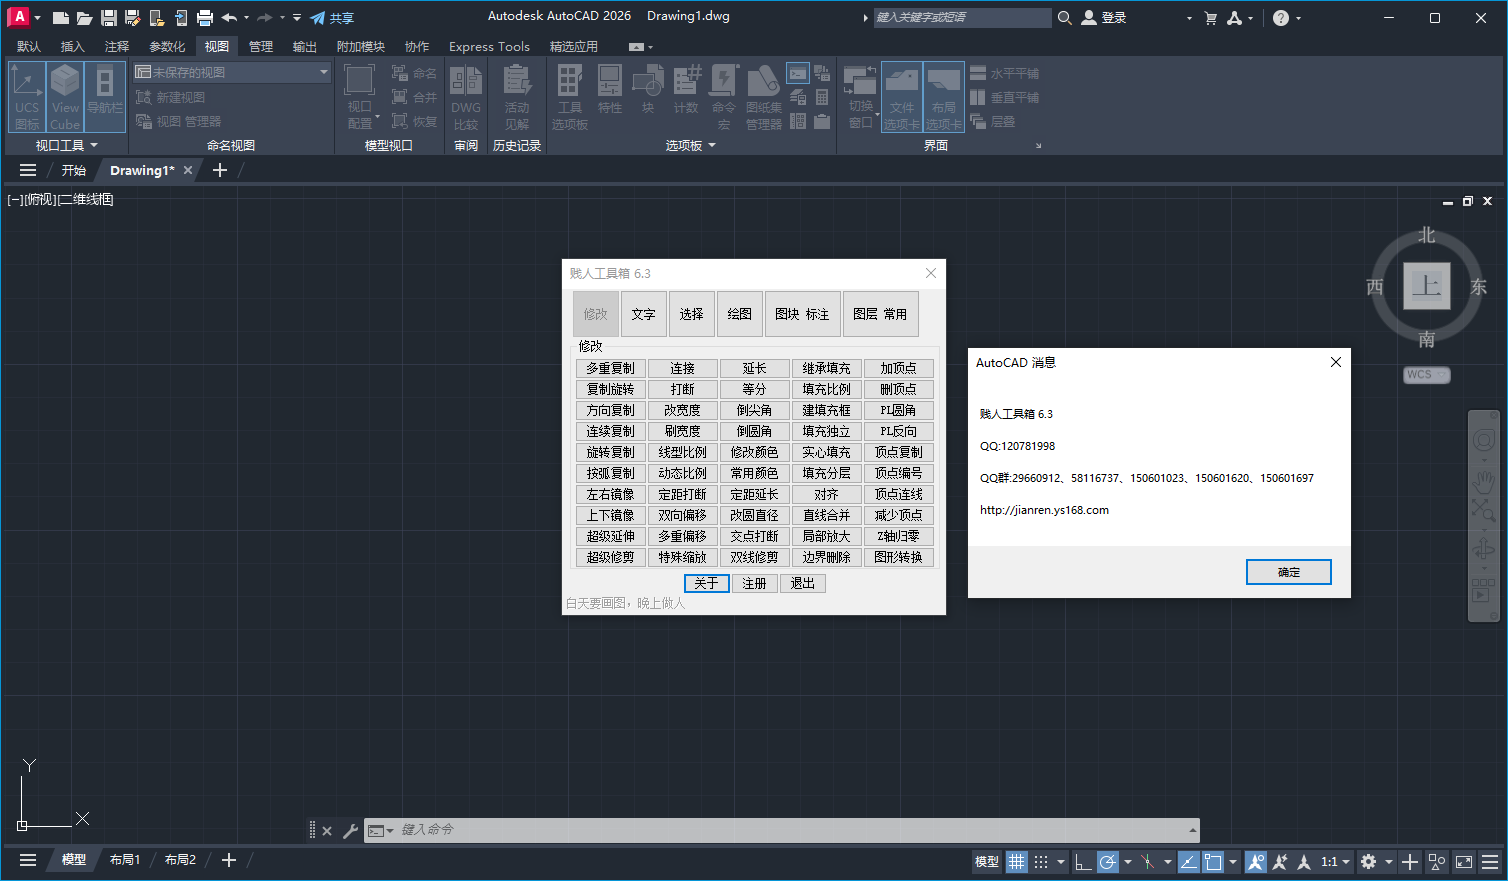Toggle snap mode dots icon in status bar
Screen dimensions: 1508x881
coord(1041,861)
